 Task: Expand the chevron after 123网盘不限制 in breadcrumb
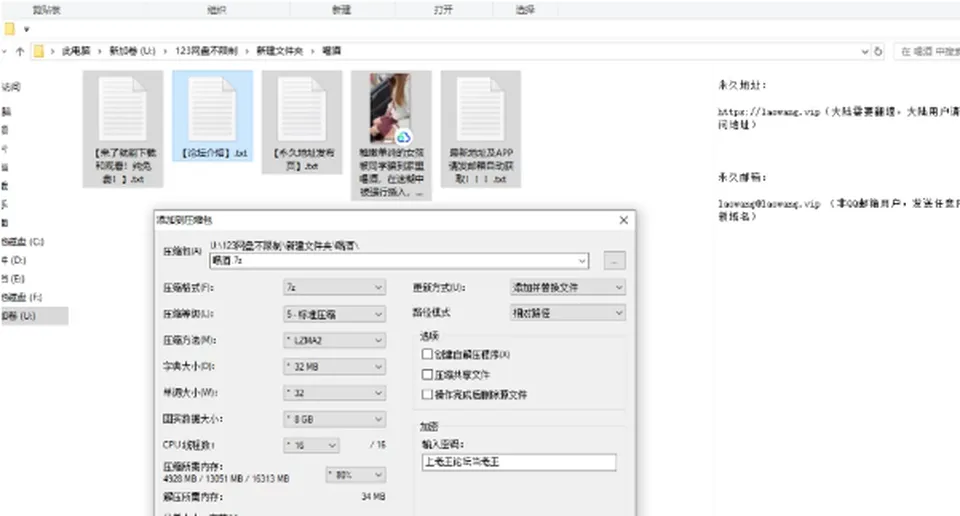click(x=247, y=51)
